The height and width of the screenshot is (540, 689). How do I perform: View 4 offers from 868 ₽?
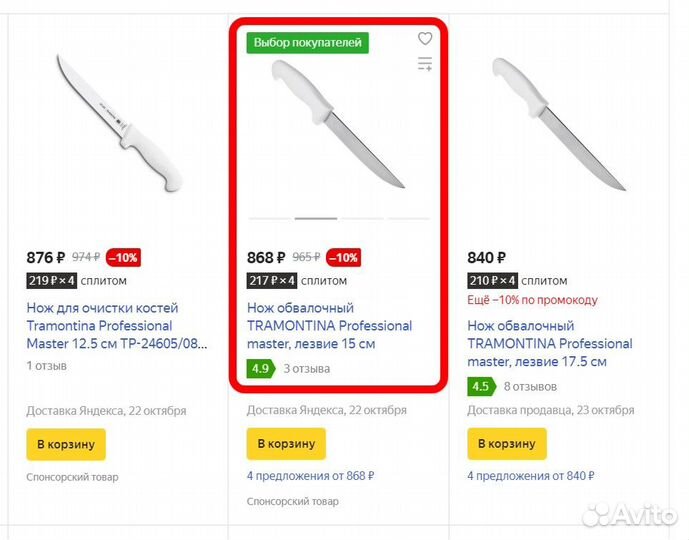point(311,476)
